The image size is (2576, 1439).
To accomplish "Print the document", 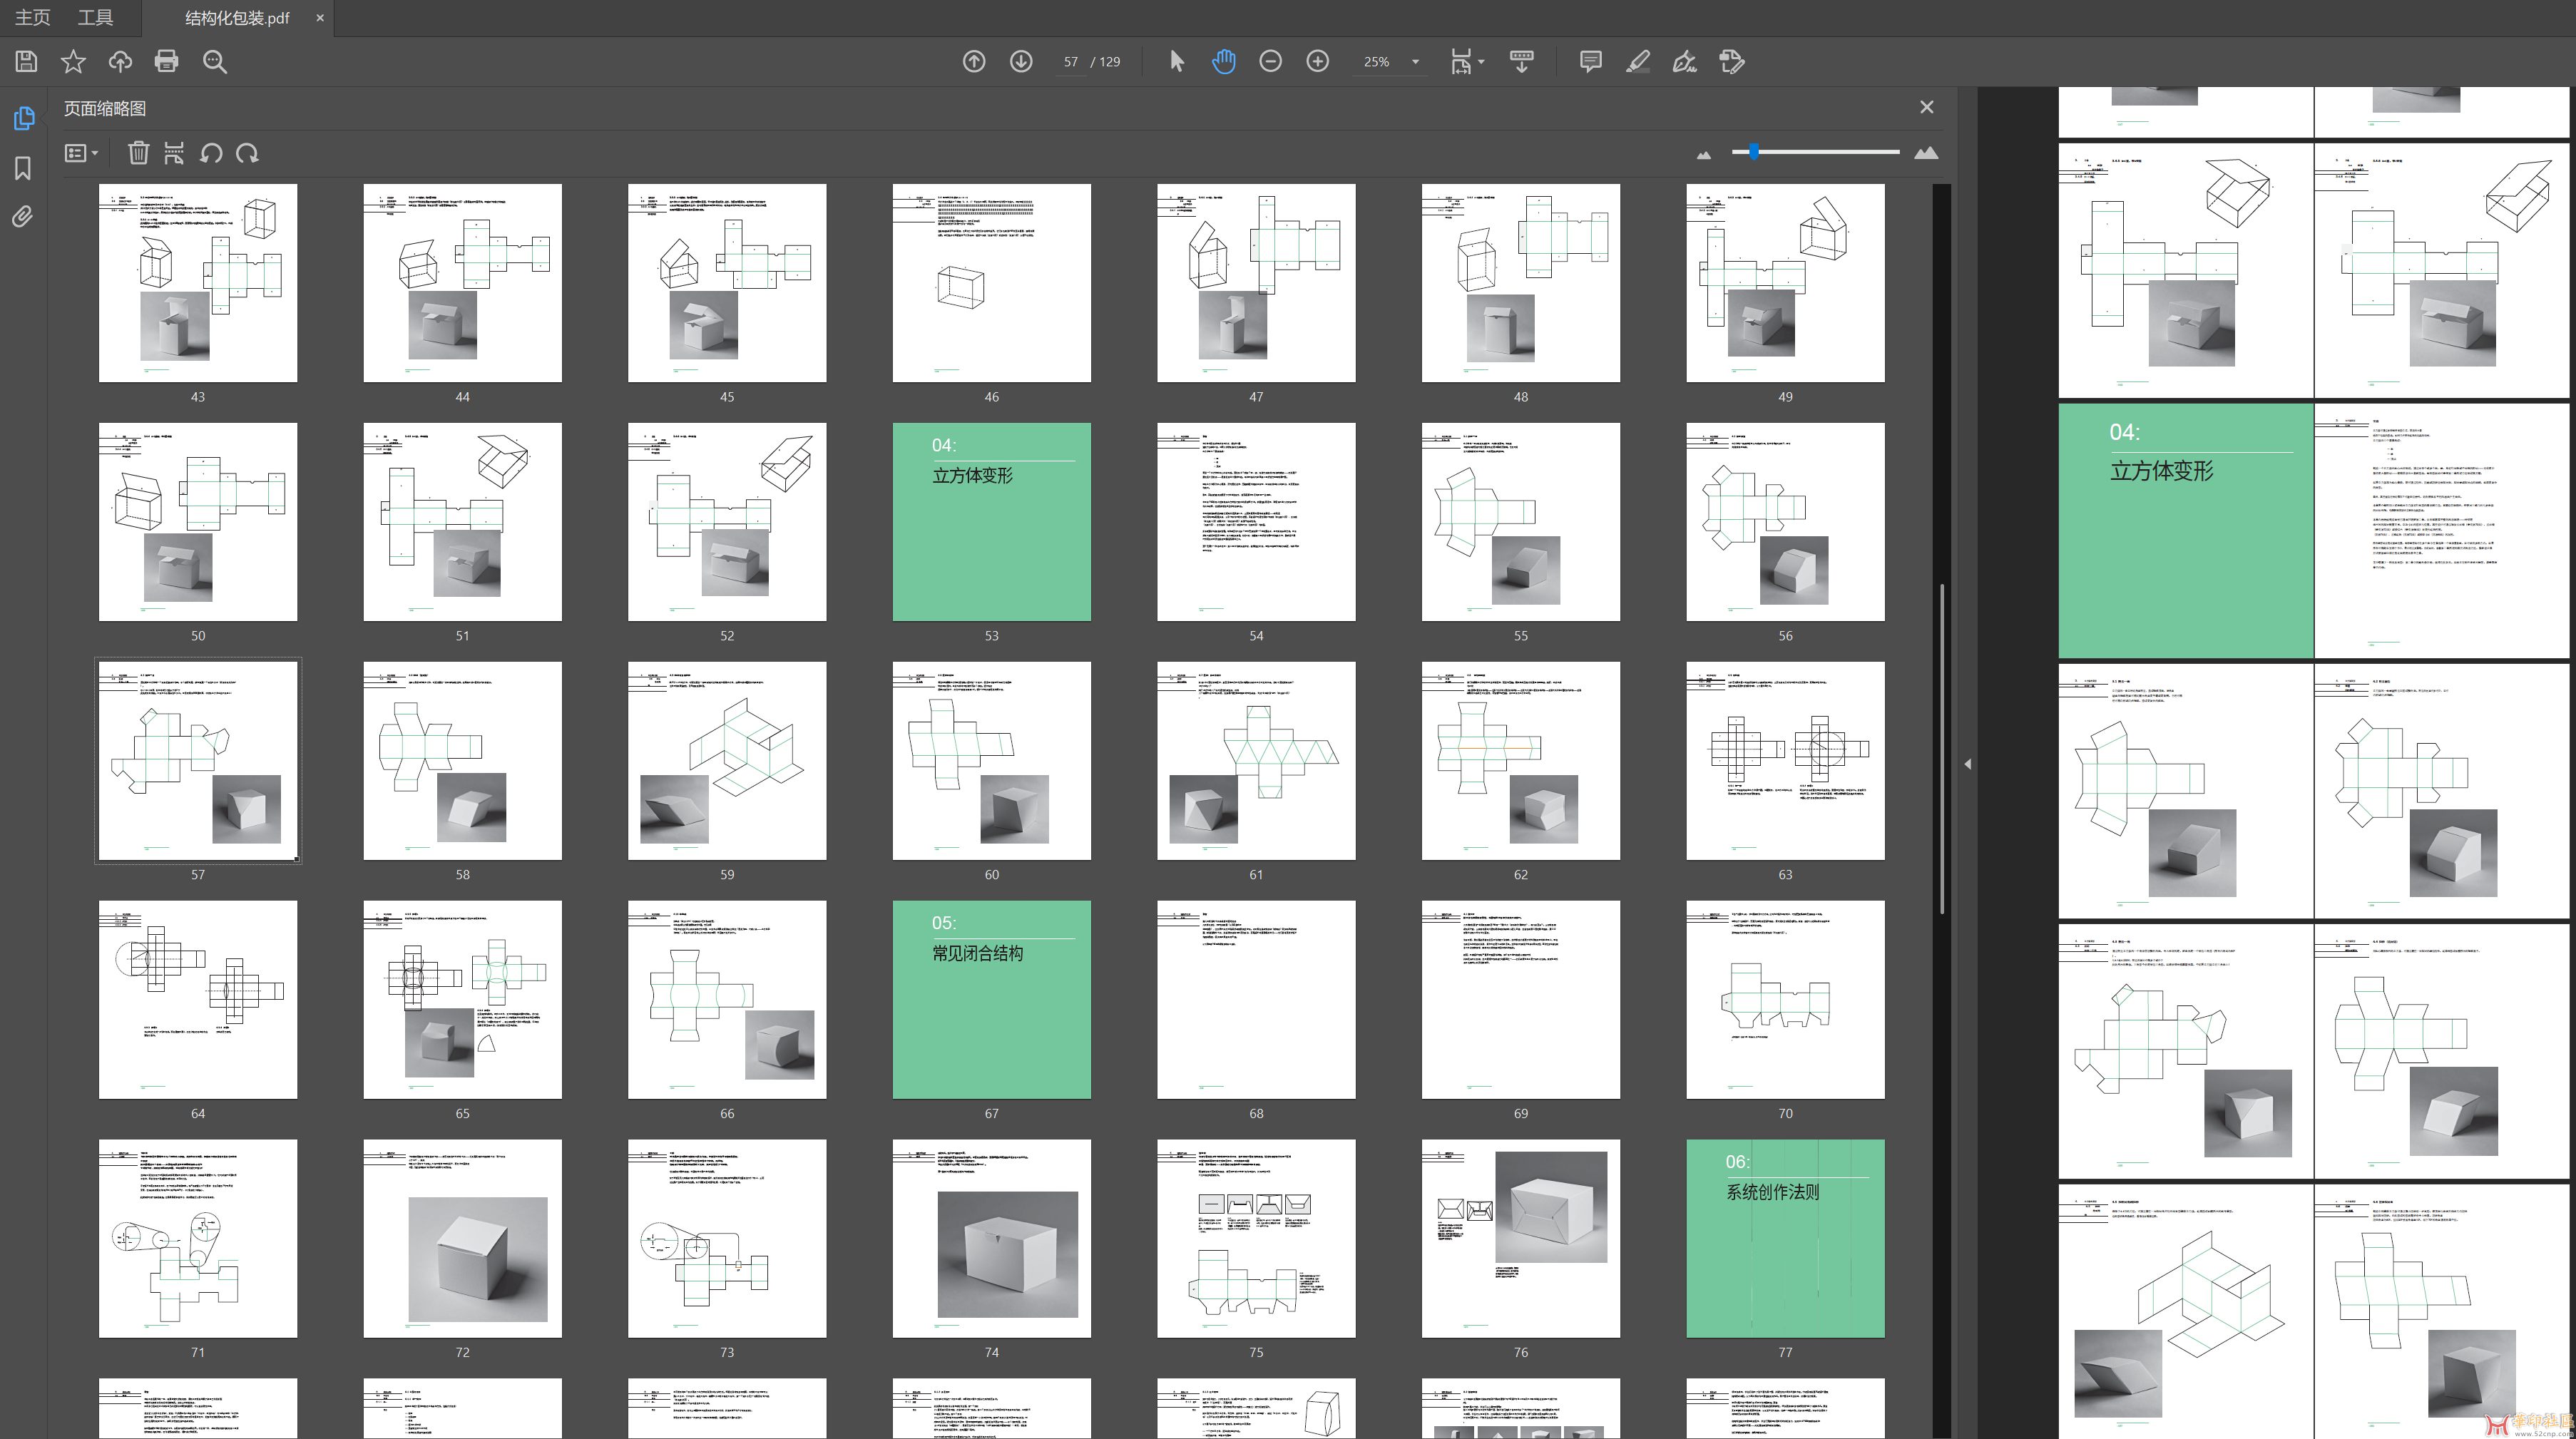I will pyautogui.click(x=167, y=62).
